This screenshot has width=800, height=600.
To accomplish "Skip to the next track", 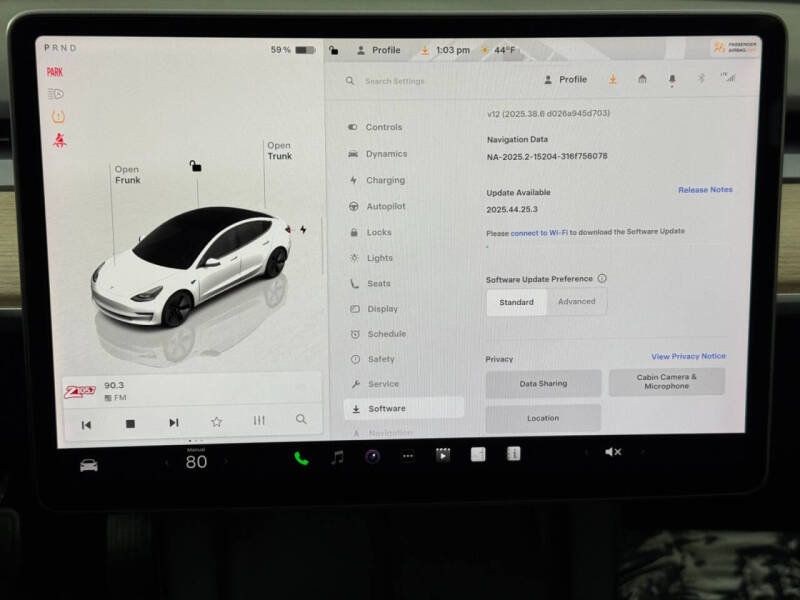I will point(172,423).
